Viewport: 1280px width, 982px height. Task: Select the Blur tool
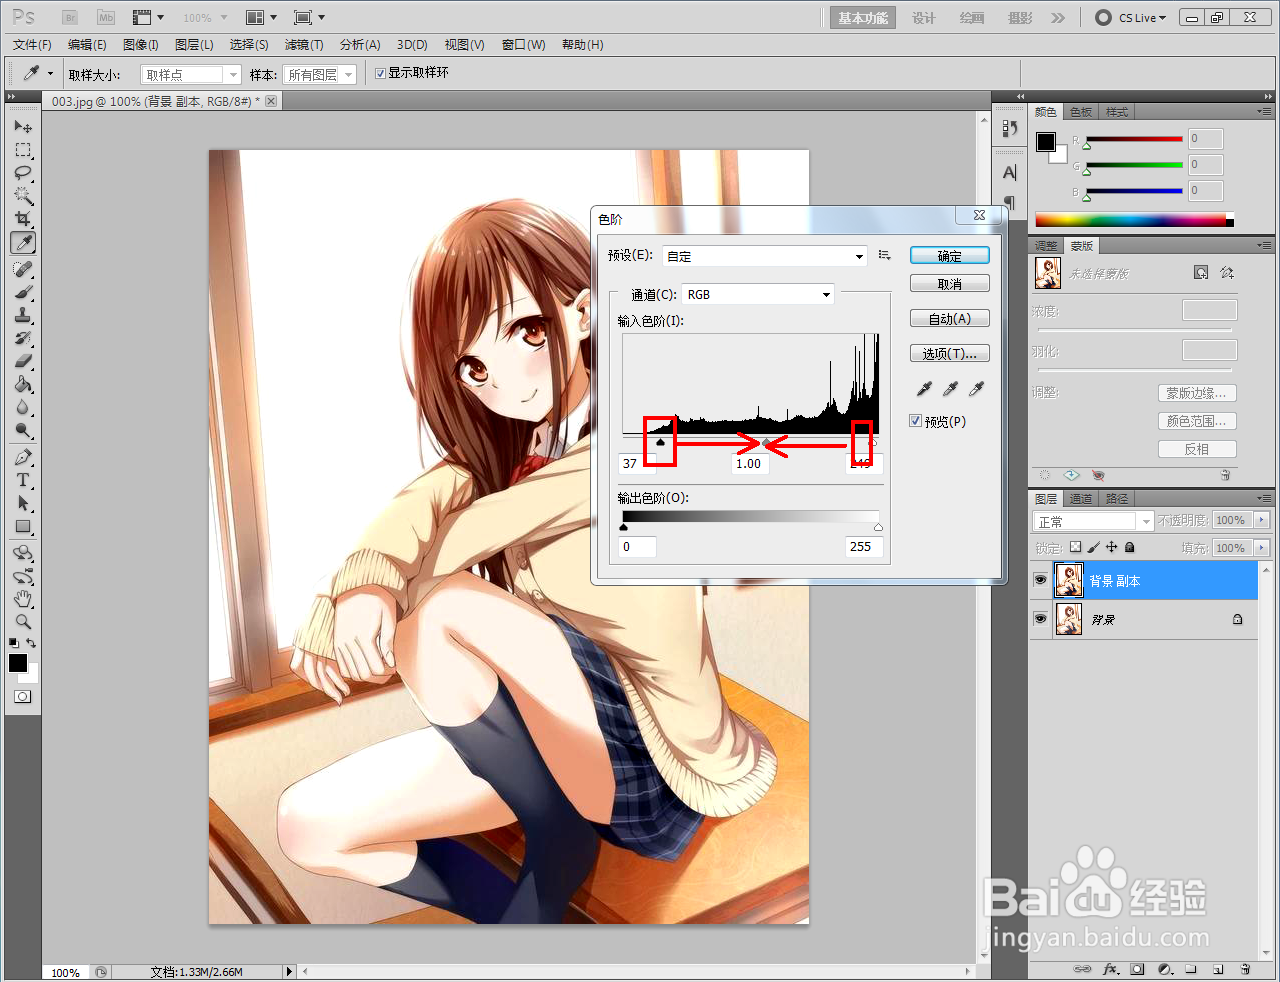point(23,407)
